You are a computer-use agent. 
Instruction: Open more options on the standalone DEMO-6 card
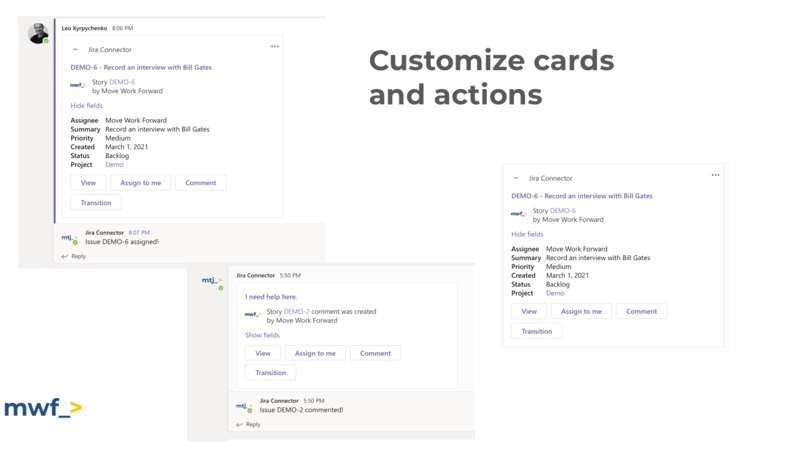pyautogui.click(x=715, y=175)
